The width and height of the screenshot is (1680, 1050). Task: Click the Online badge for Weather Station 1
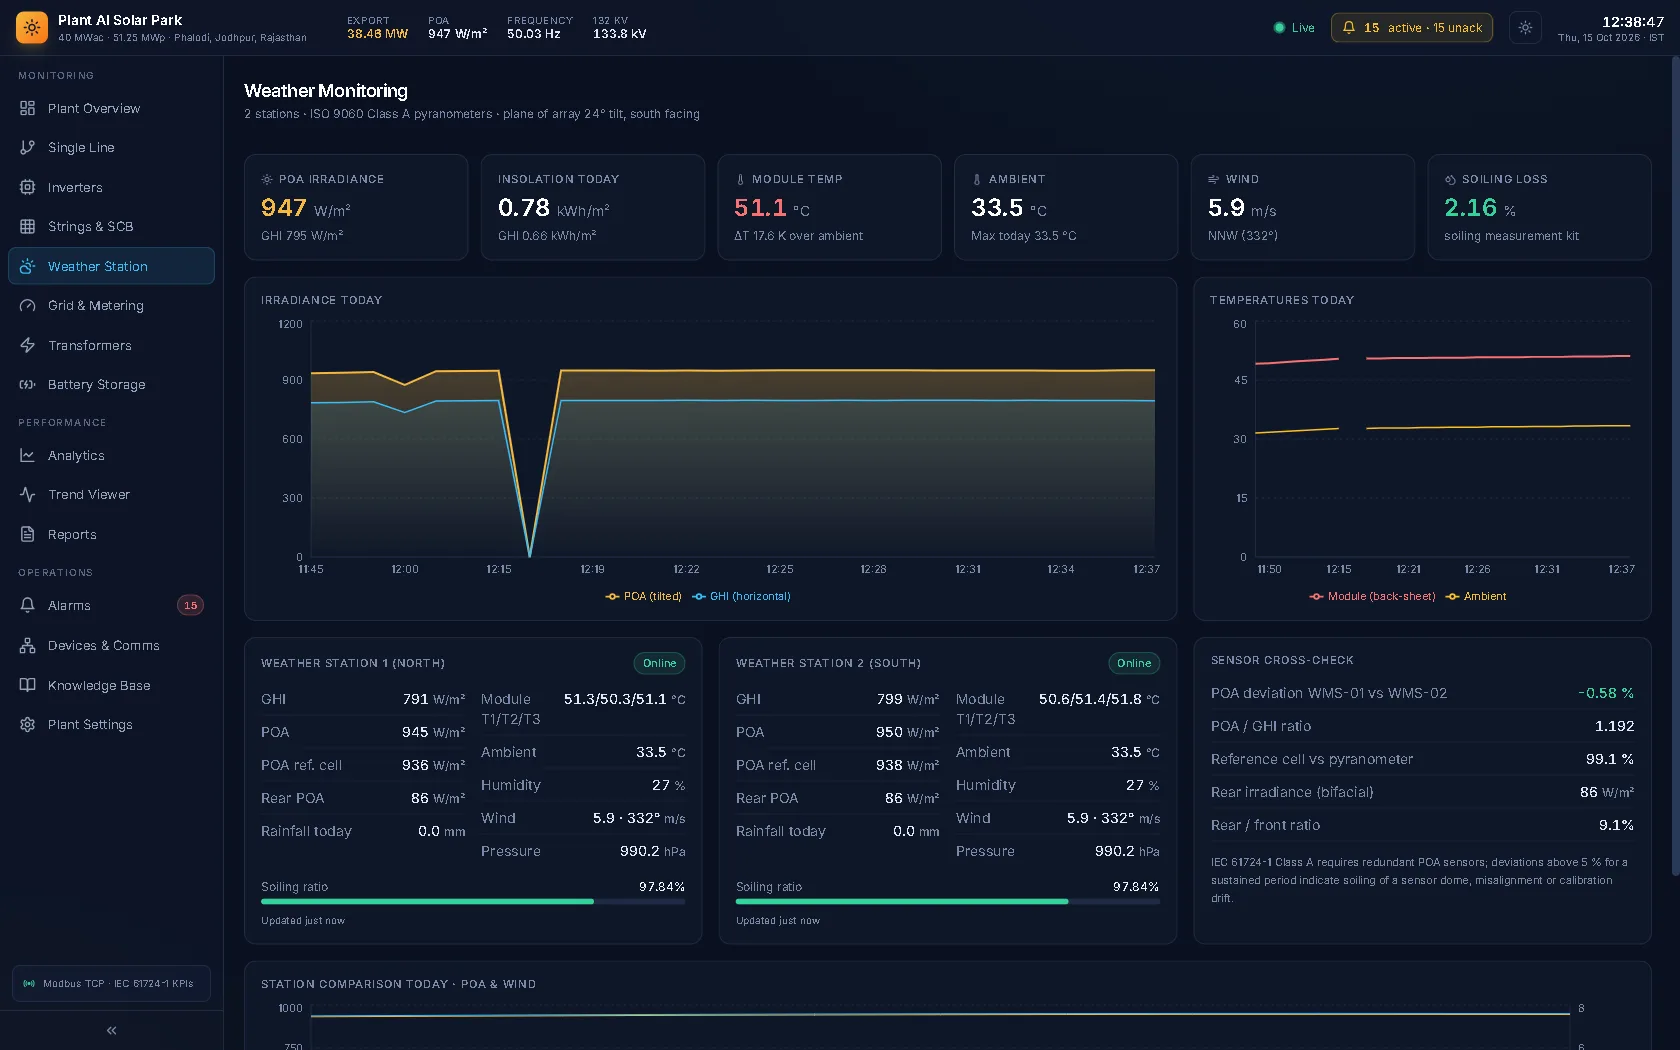[659, 663]
